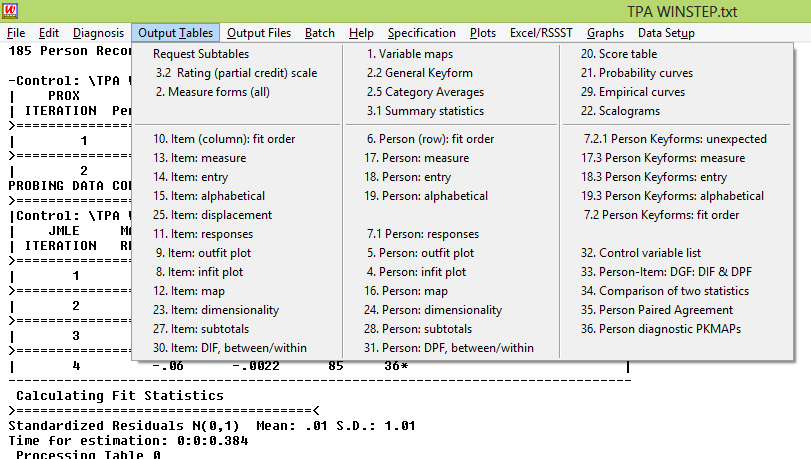
Task: Open the Diagnosis menu
Action: (x=99, y=33)
